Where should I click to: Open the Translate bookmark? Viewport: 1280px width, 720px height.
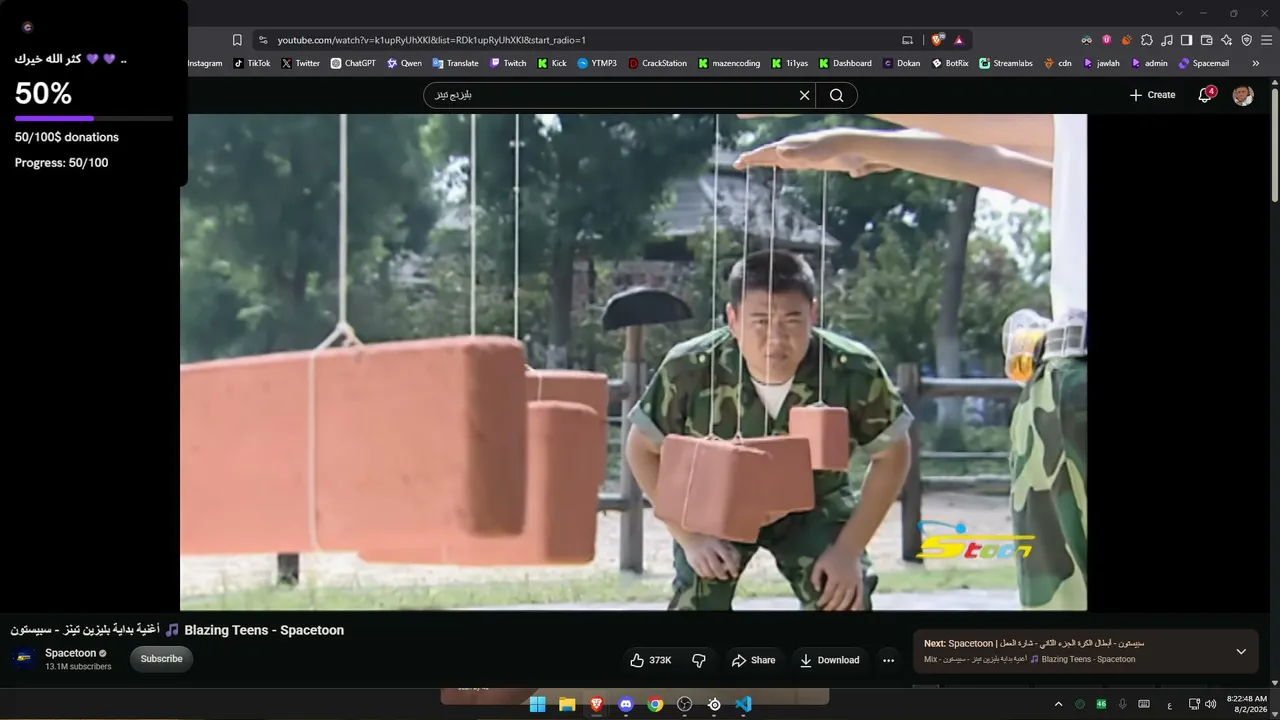[455, 63]
